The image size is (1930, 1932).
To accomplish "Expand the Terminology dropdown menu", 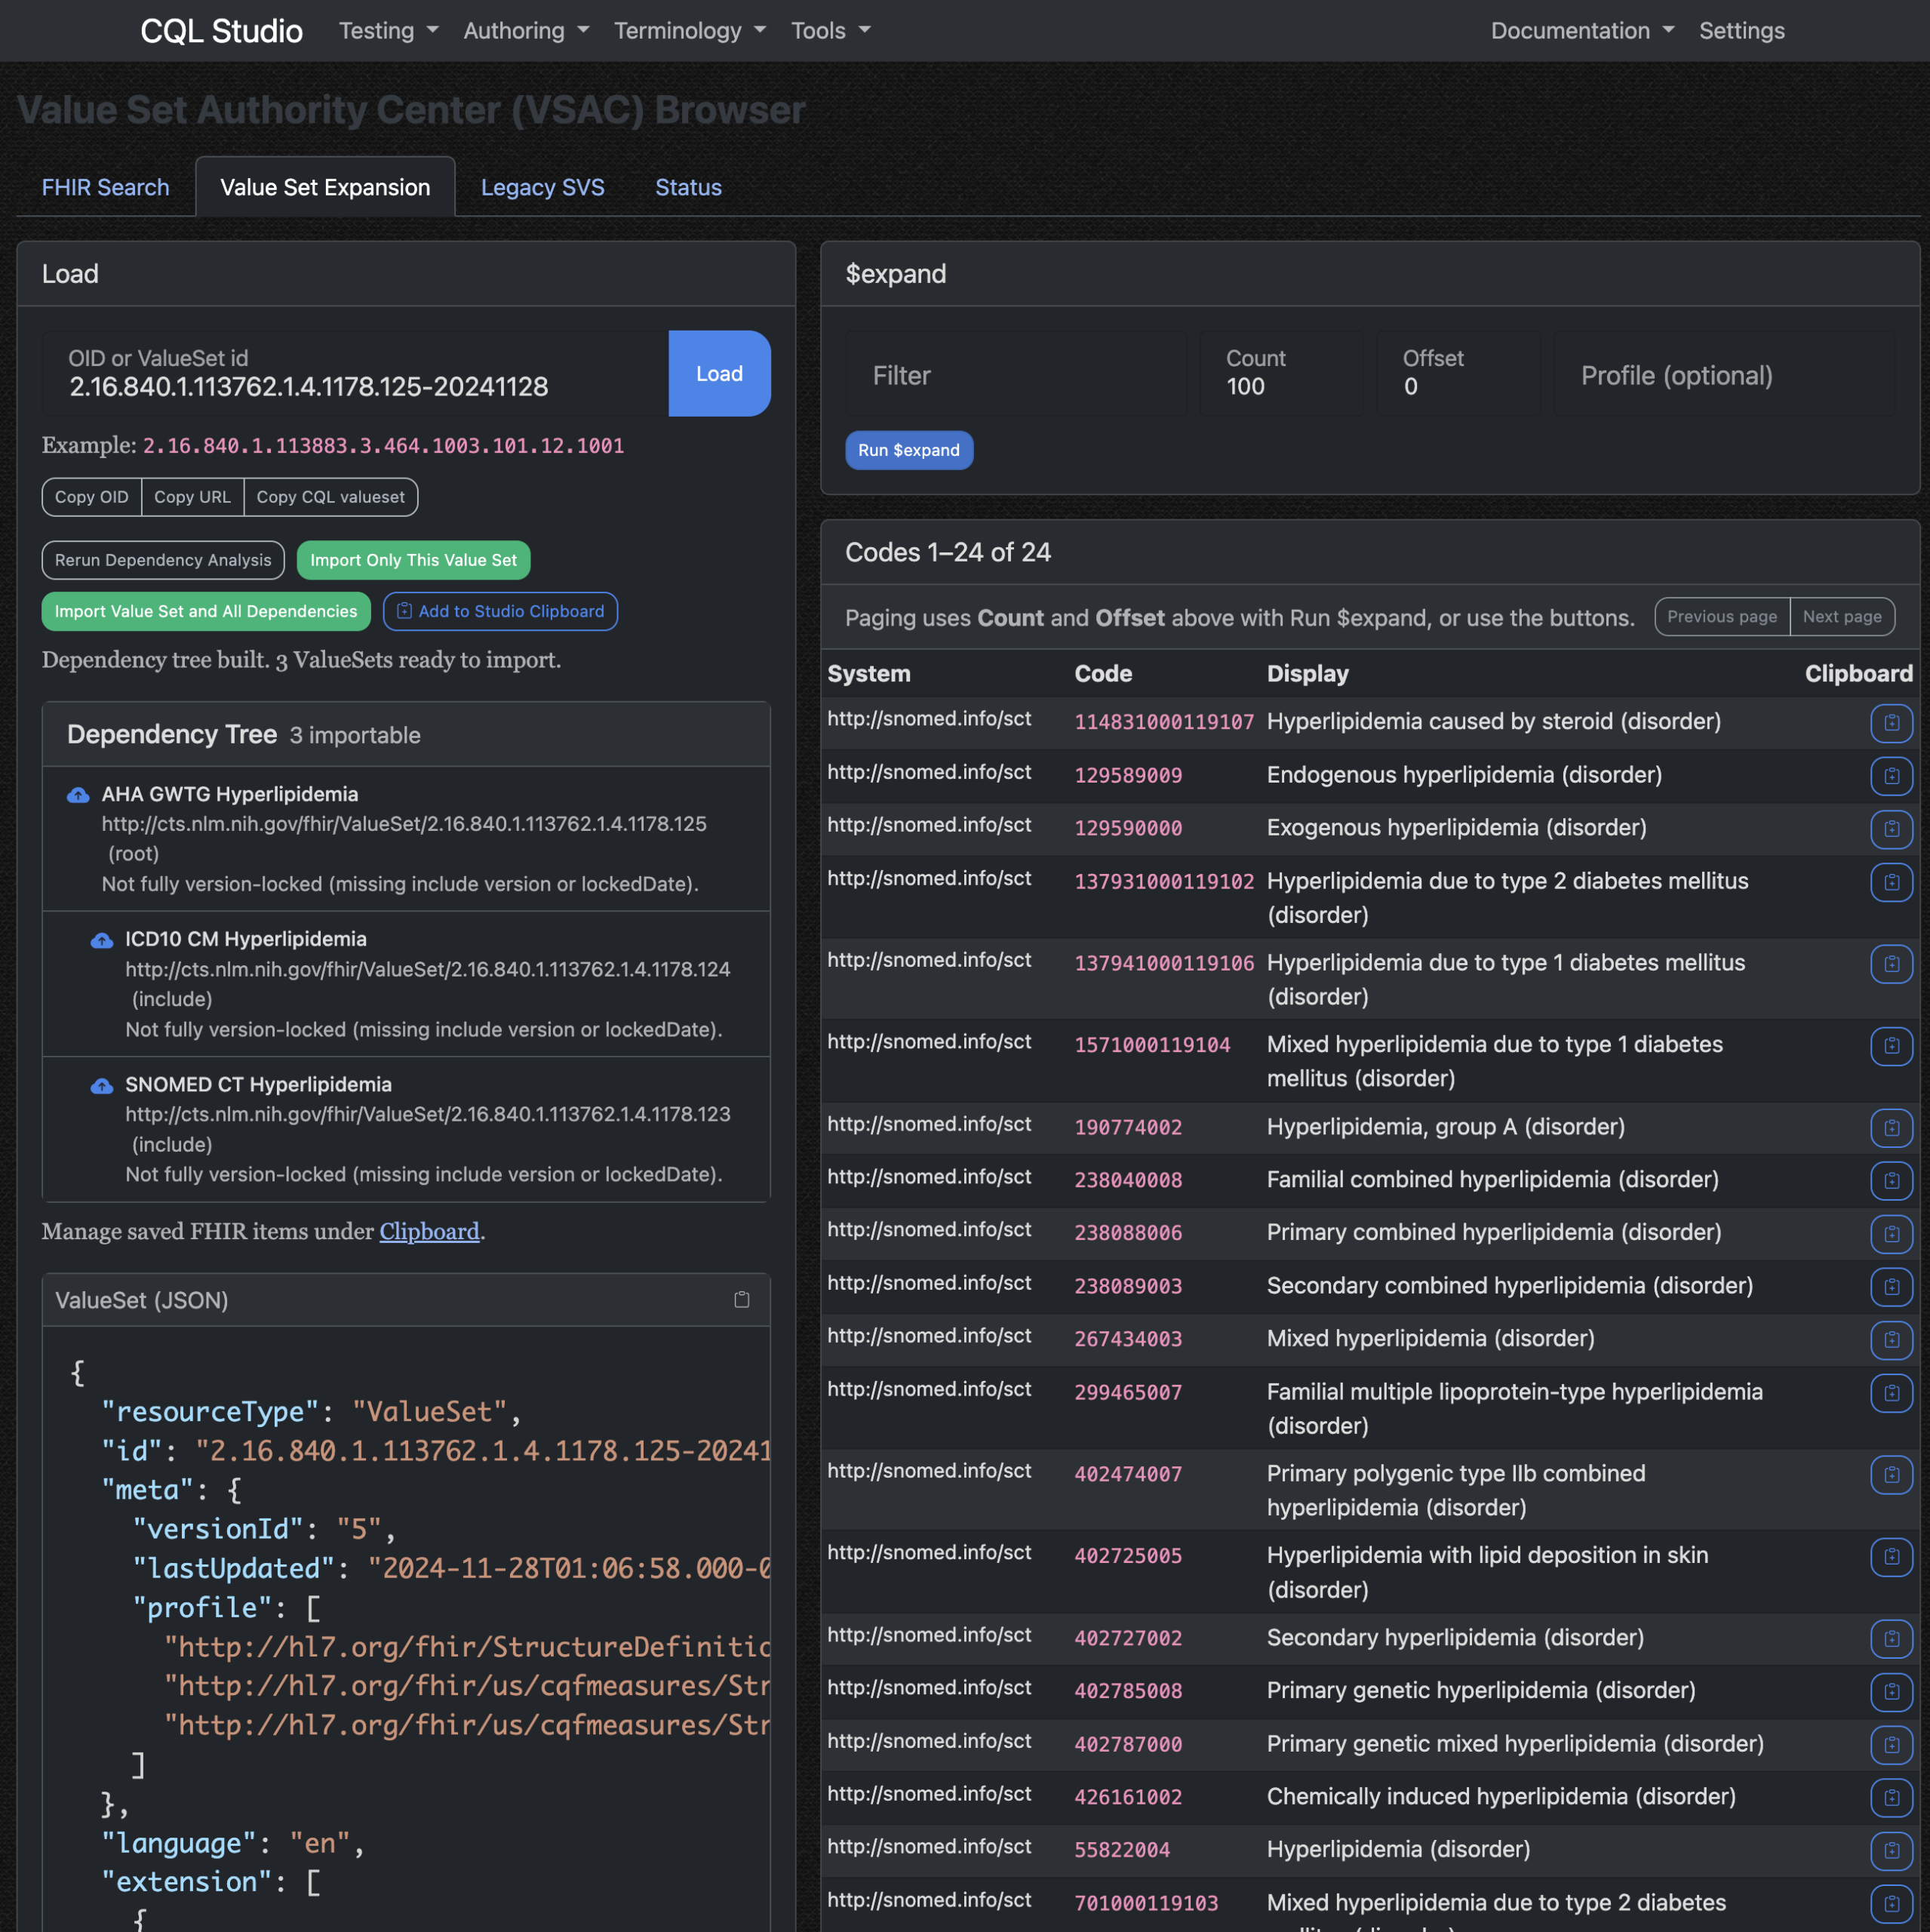I will (x=690, y=31).
